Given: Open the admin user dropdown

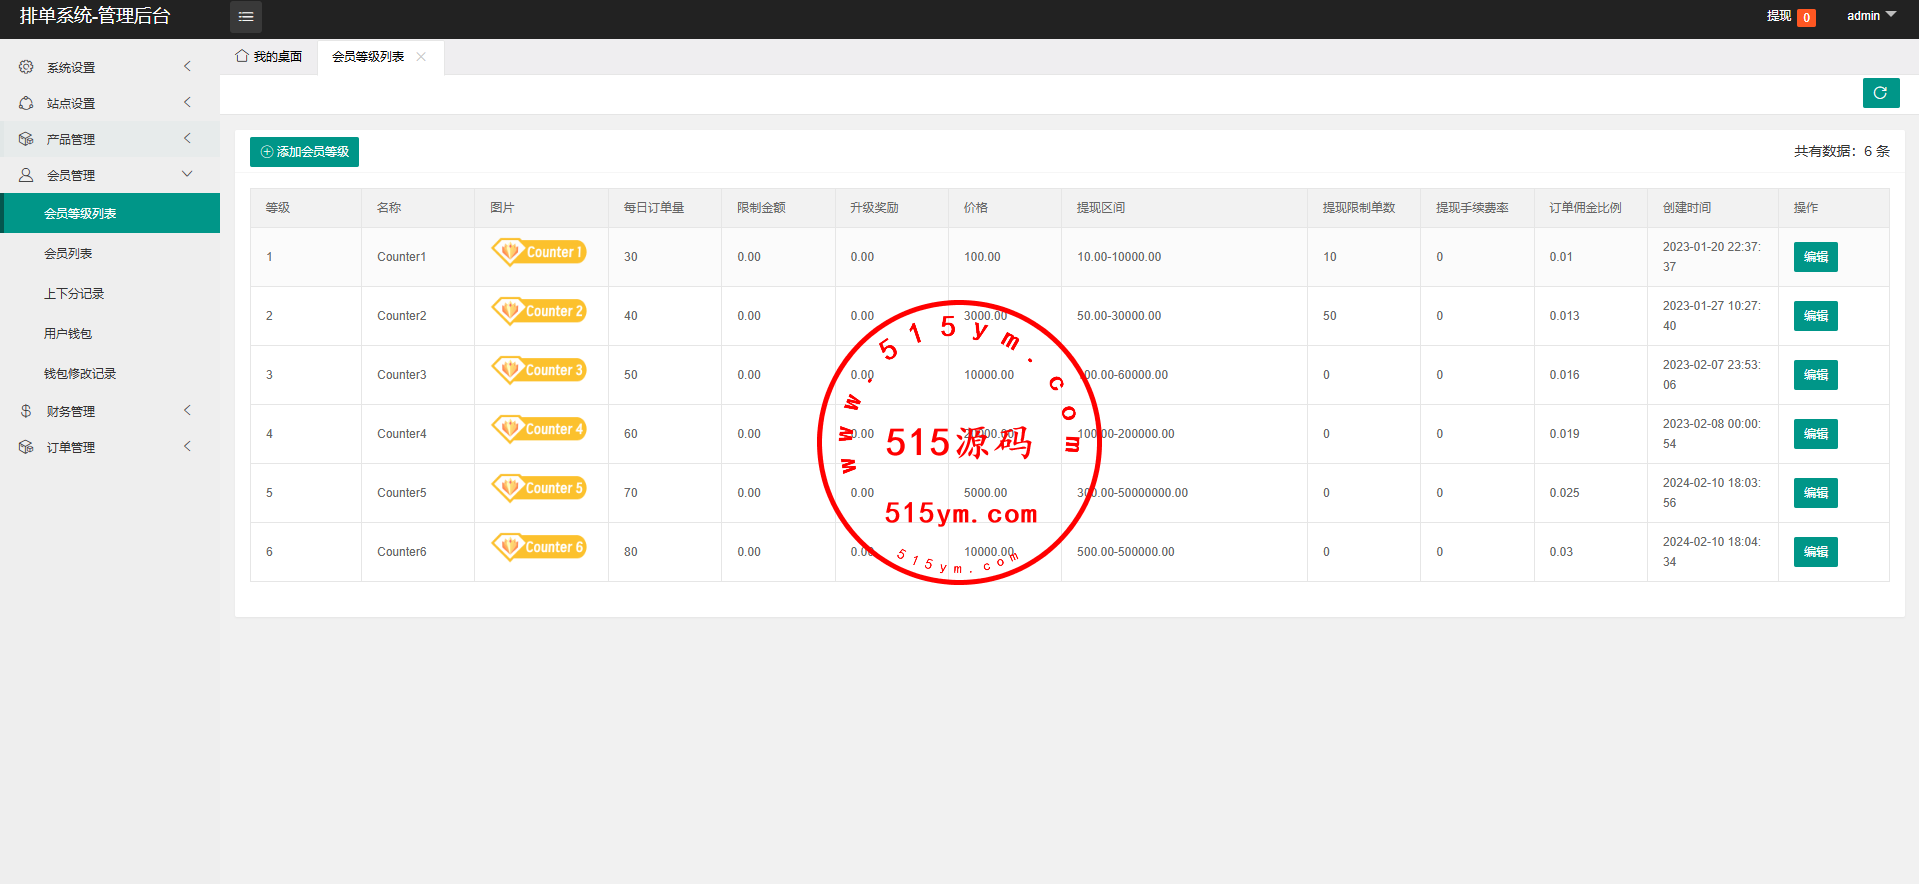Looking at the screenshot, I should [x=1870, y=16].
